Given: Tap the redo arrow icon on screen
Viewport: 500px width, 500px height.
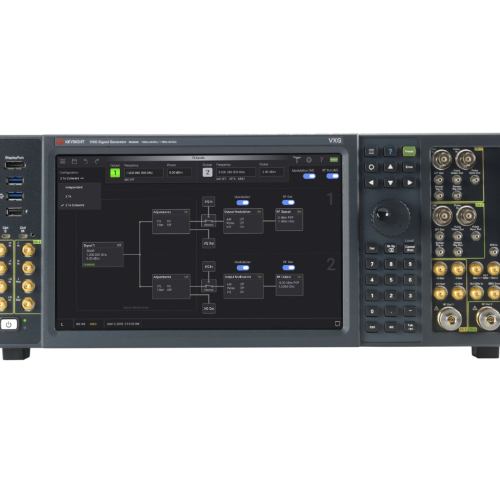Looking at the screenshot, I should (97, 161).
